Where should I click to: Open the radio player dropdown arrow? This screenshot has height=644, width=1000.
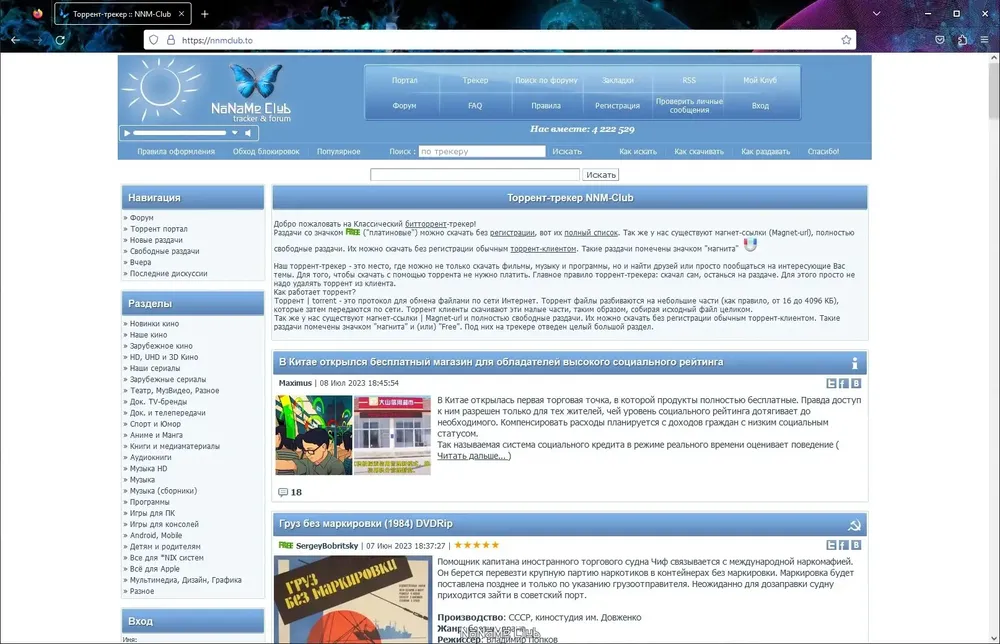235,133
